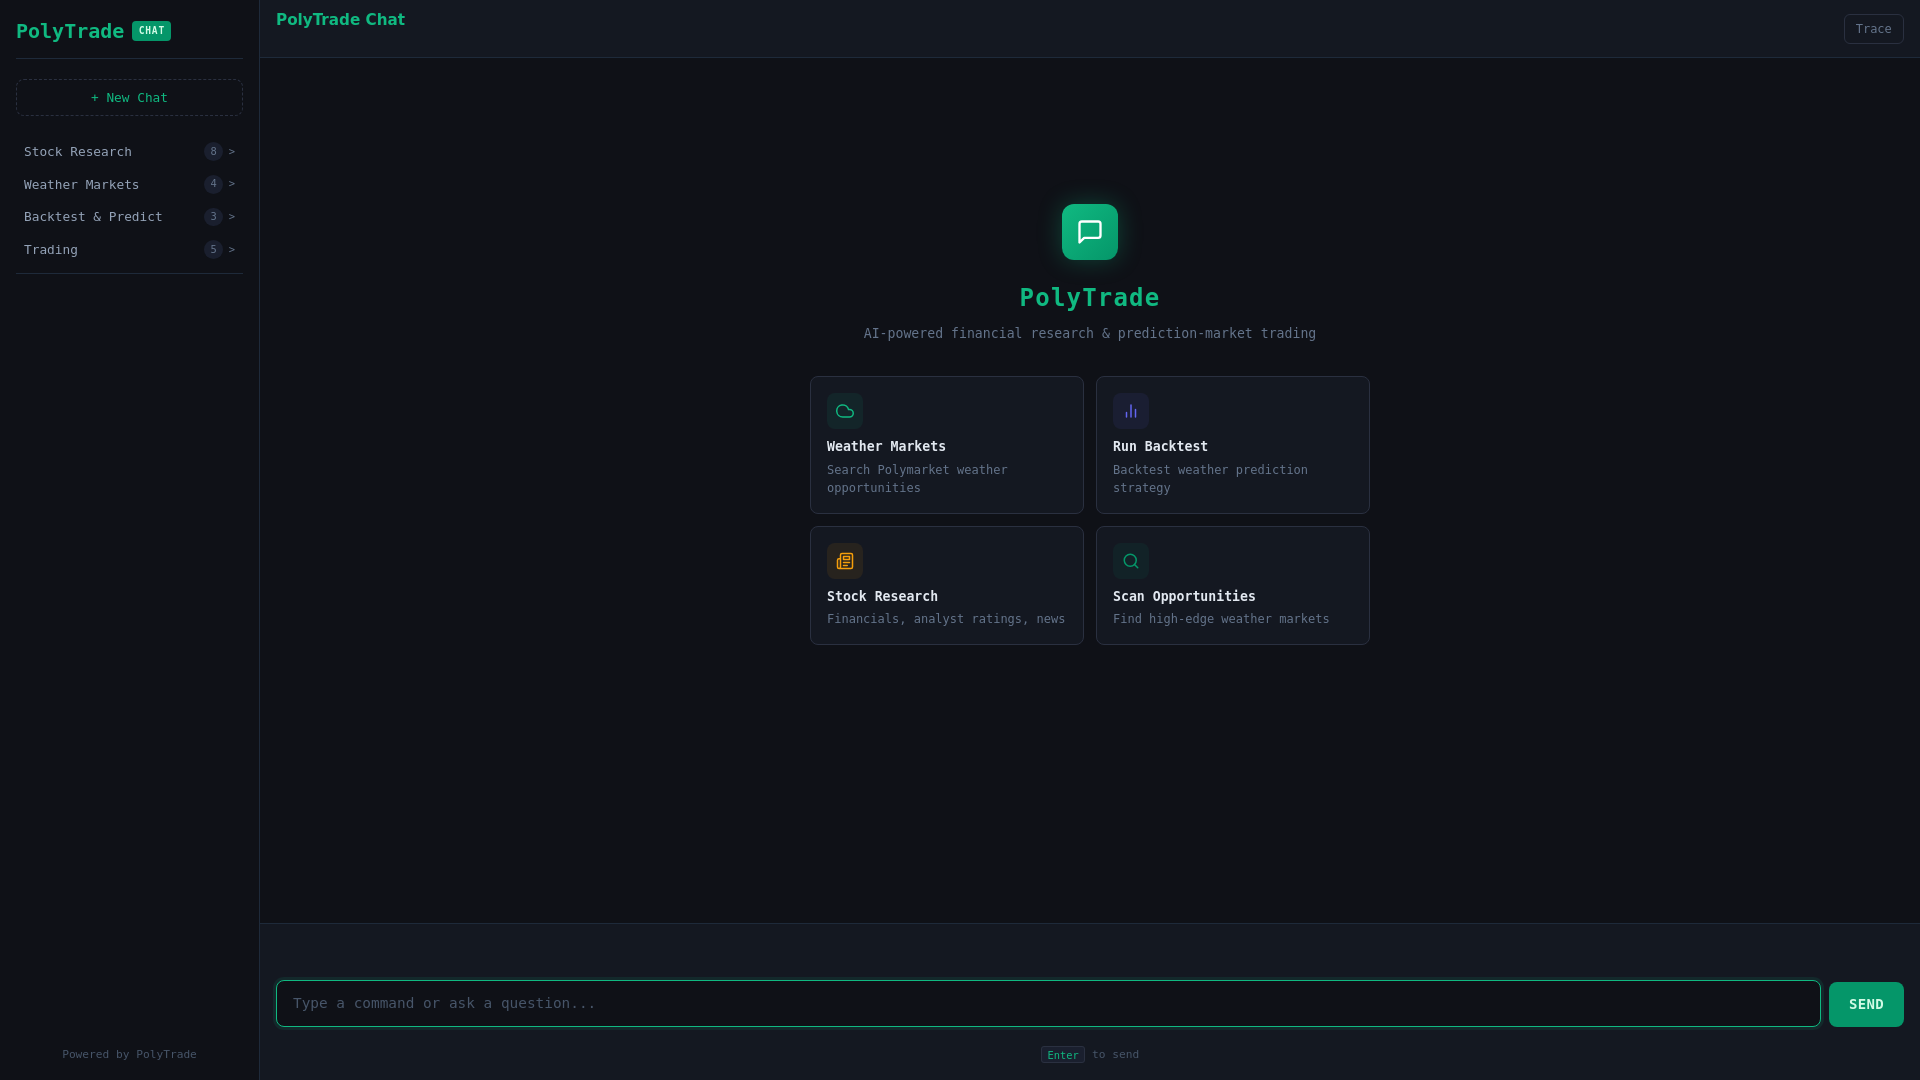Open the Trace panel button
This screenshot has width=1920, height=1080.
coord(1873,29)
